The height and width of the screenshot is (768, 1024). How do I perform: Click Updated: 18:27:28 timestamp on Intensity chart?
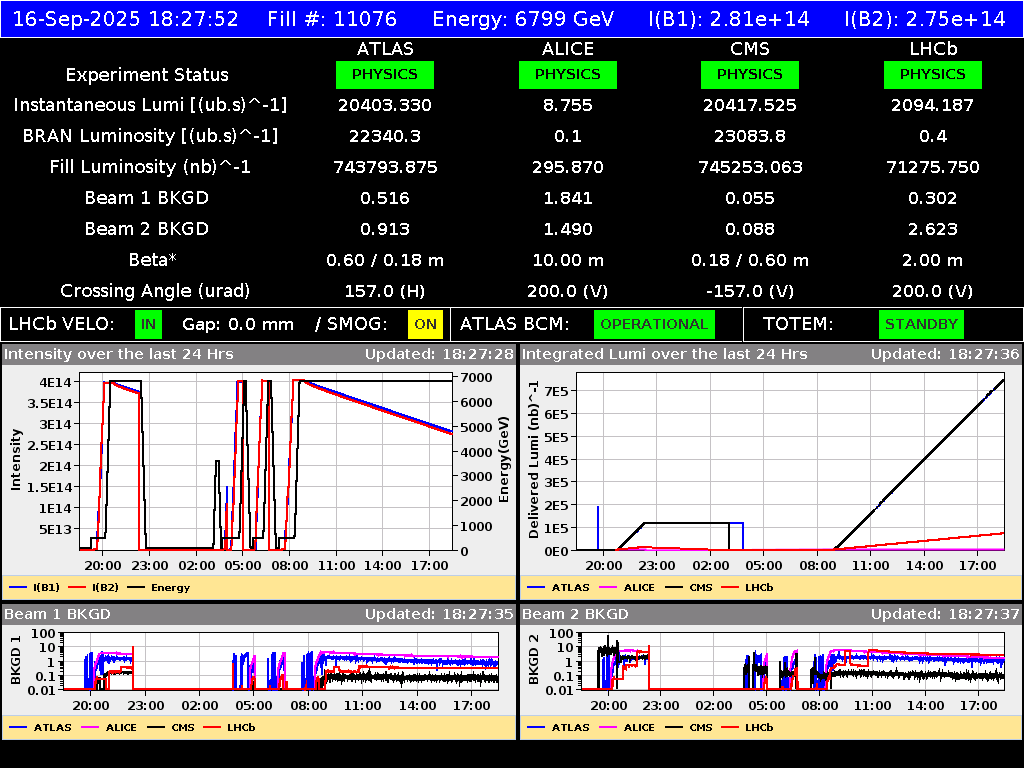[x=440, y=354]
